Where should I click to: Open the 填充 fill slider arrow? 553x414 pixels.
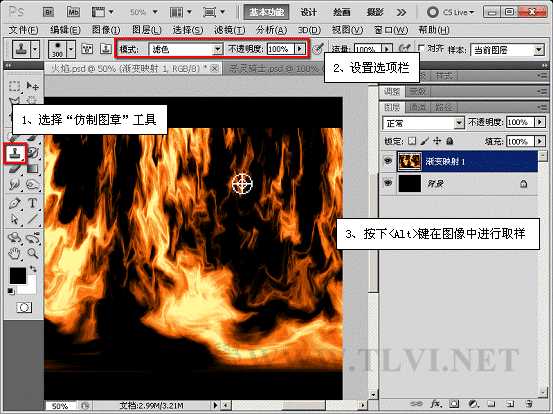click(540, 141)
